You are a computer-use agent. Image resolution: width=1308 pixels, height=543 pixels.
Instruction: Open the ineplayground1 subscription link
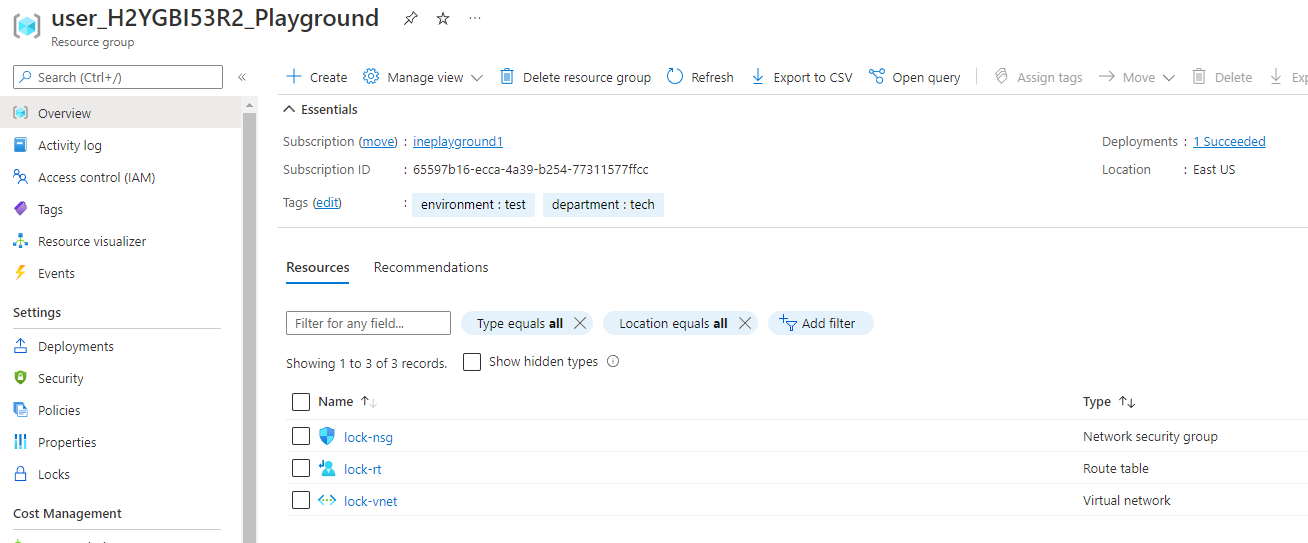[x=458, y=142]
